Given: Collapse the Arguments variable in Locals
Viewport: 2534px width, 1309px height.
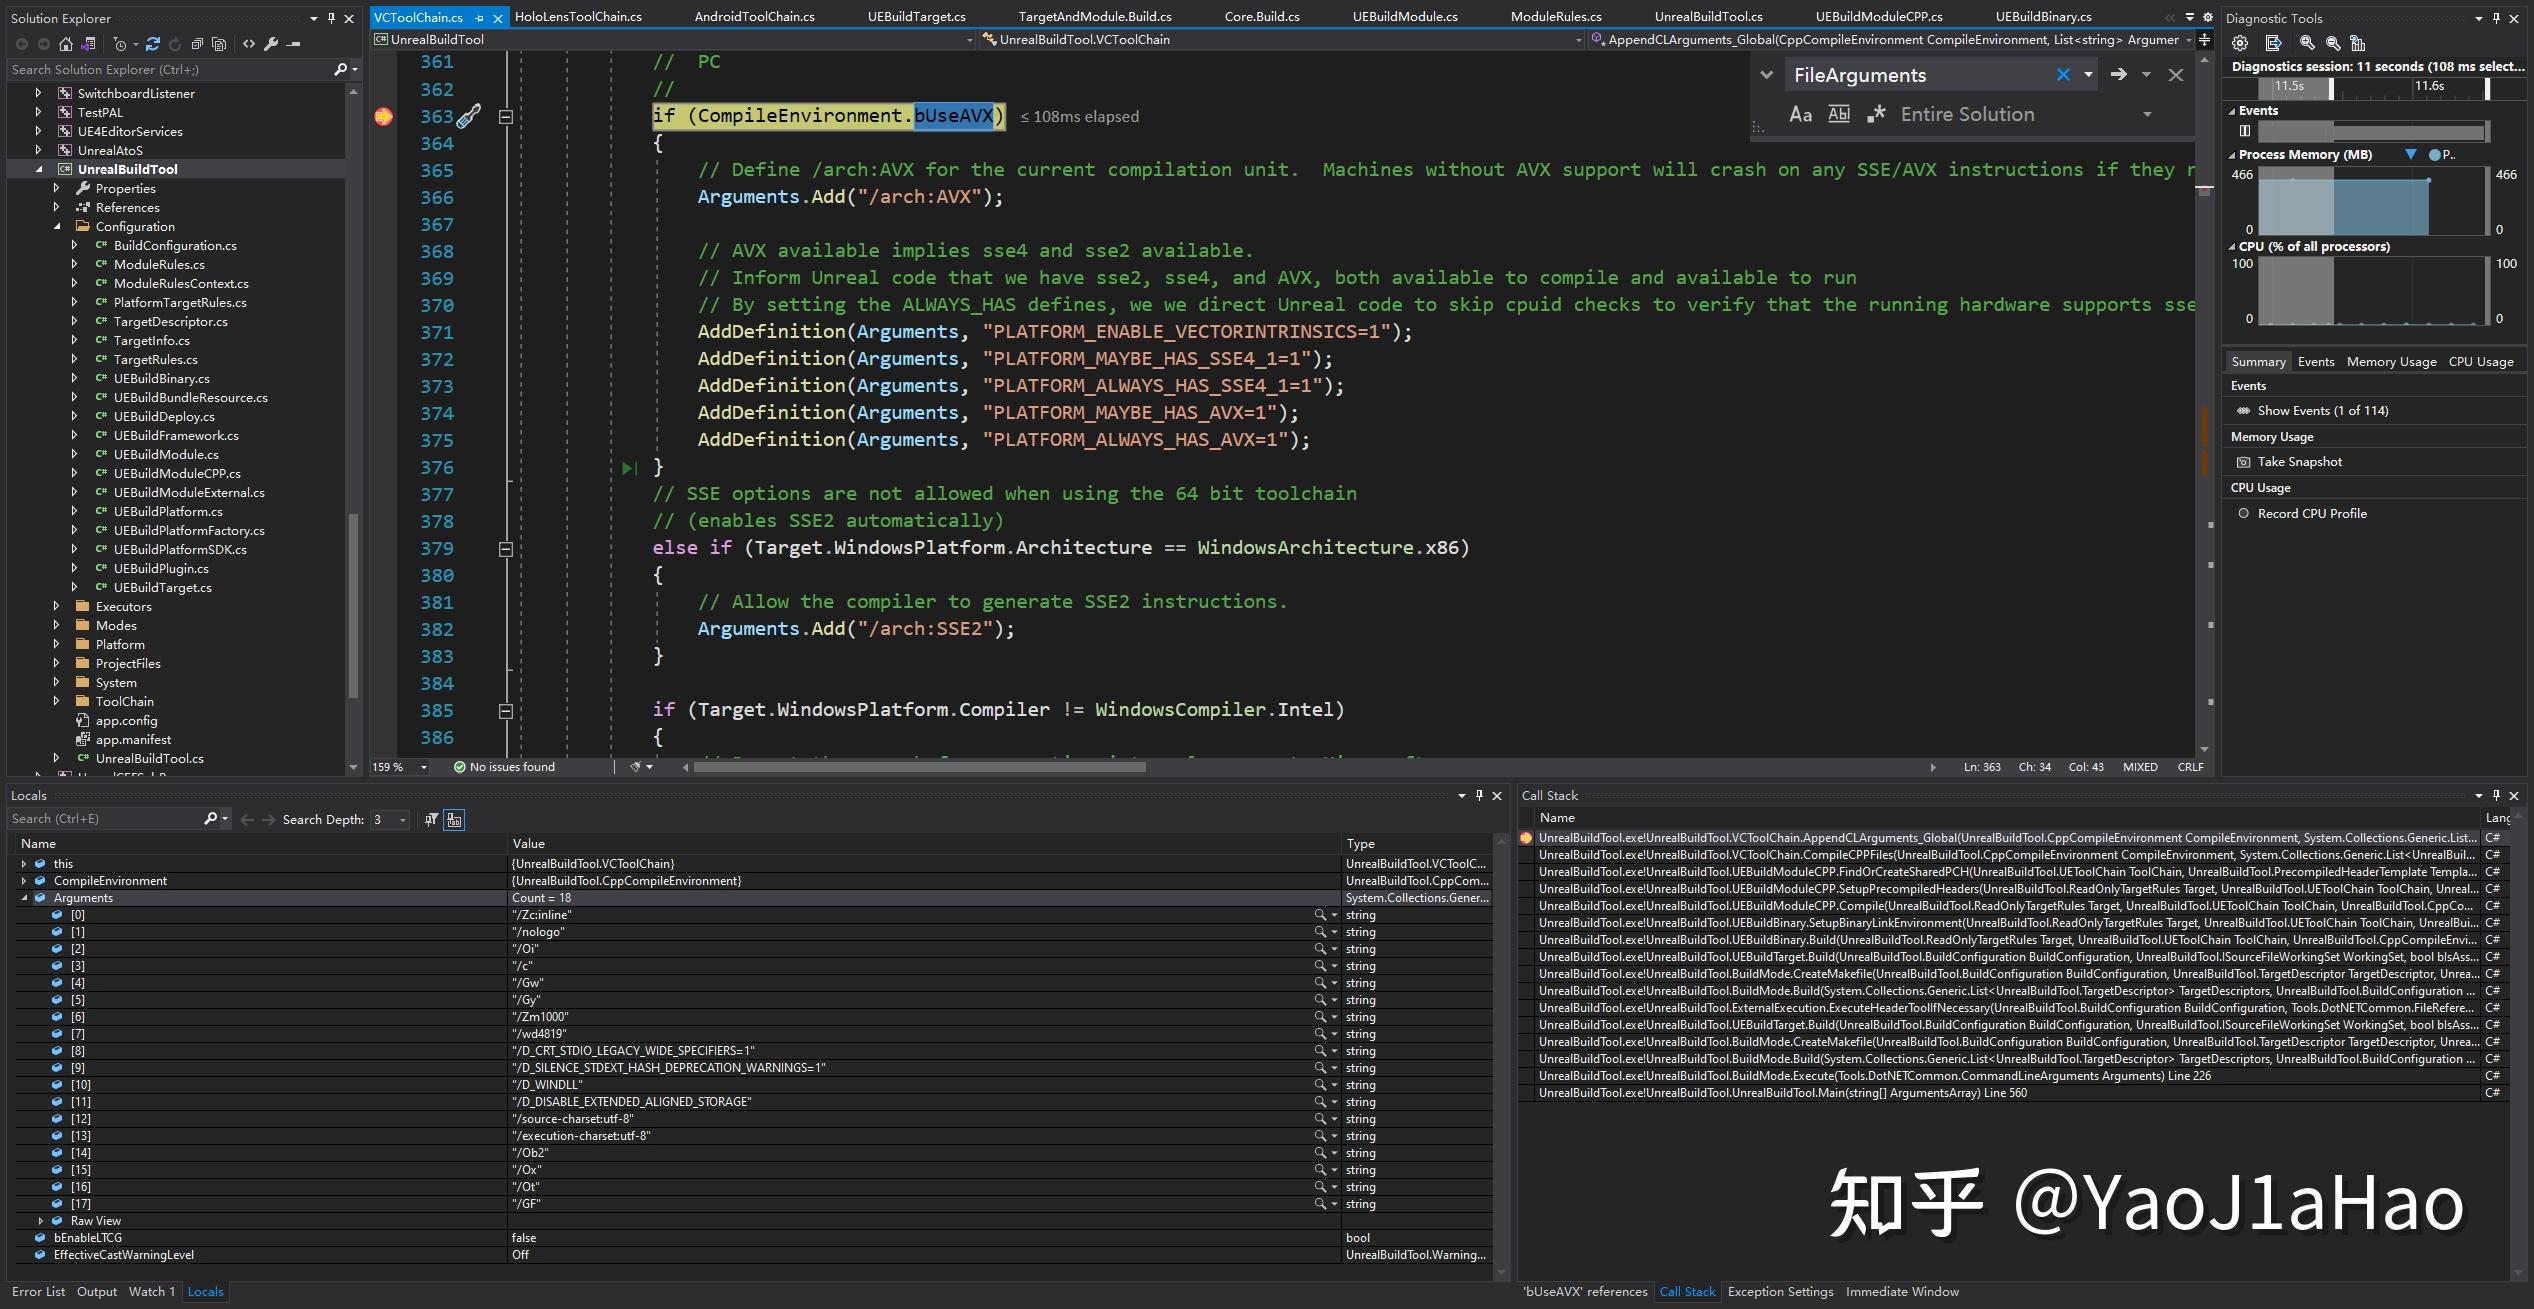Looking at the screenshot, I should [24, 898].
